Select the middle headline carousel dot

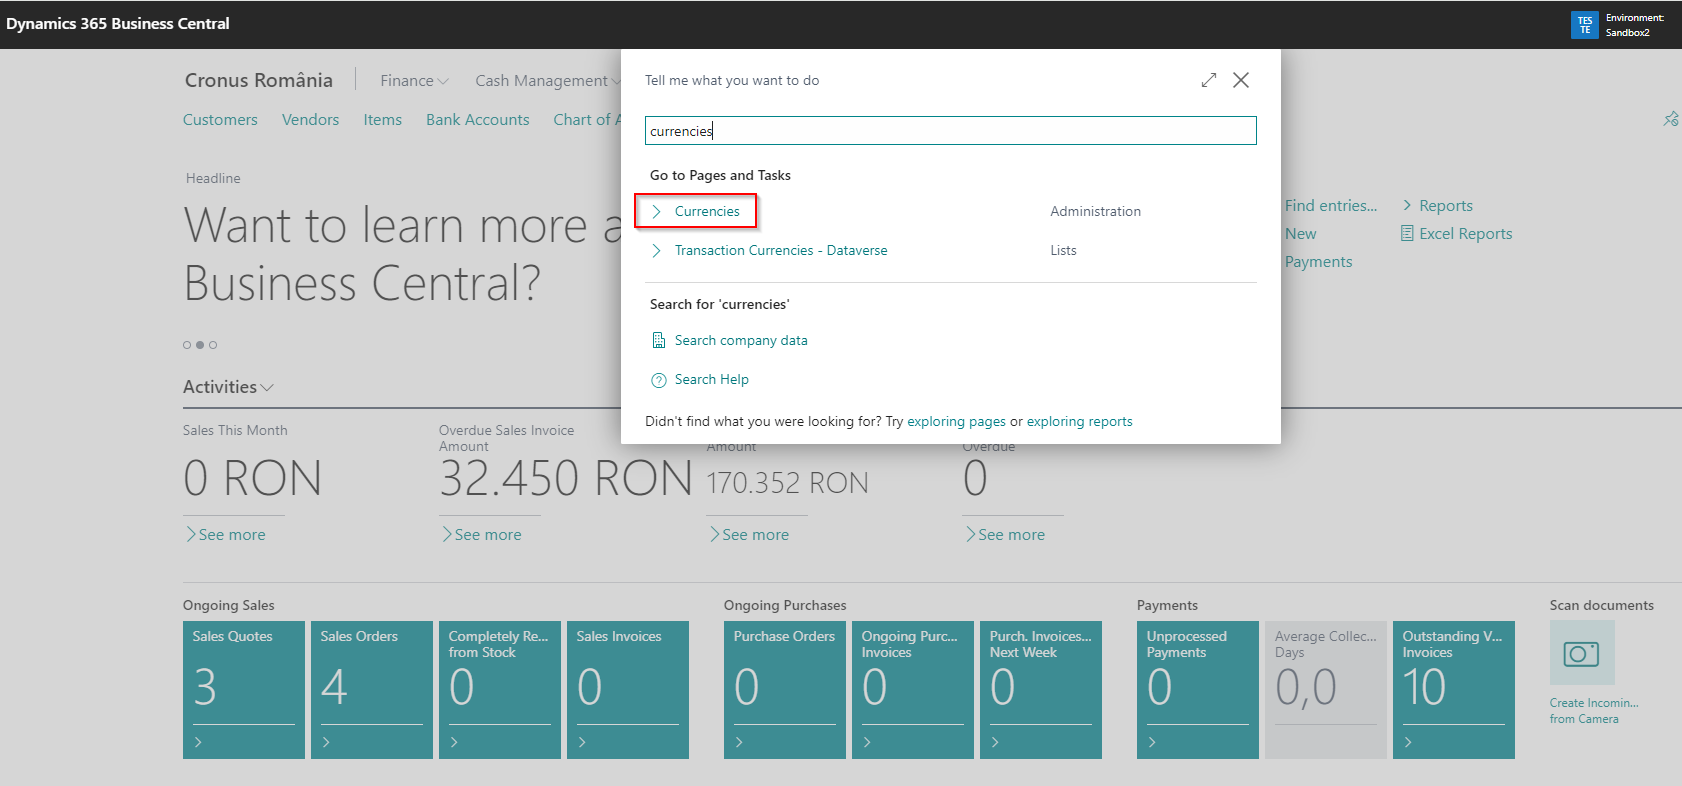[200, 345]
